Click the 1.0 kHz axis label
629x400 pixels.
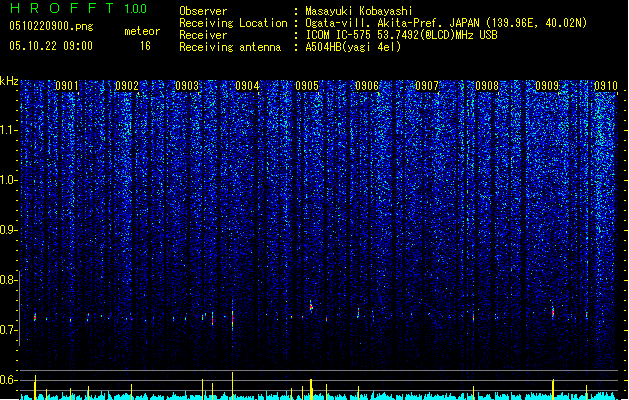(x=9, y=180)
